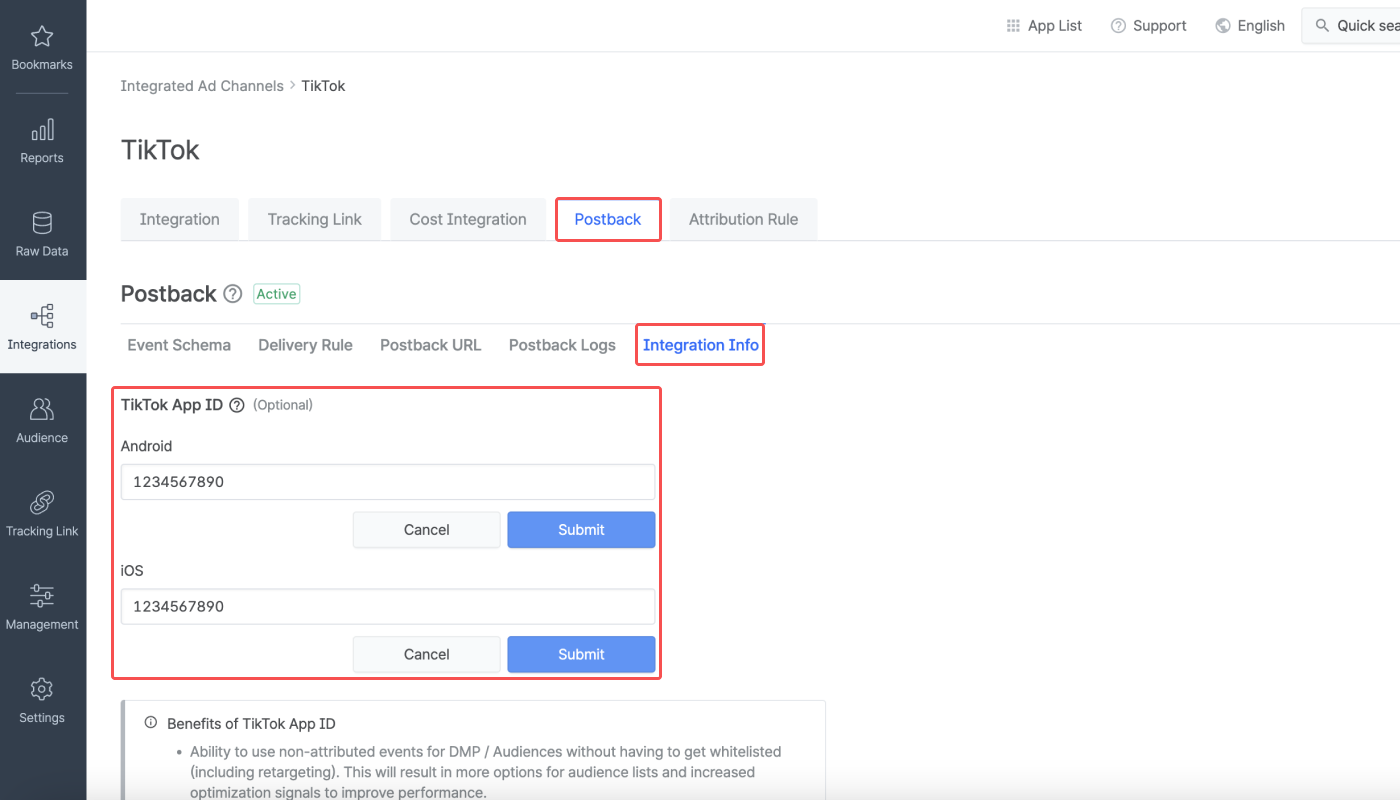
Task: Open the Postback URL sub-tab
Action: pos(431,345)
